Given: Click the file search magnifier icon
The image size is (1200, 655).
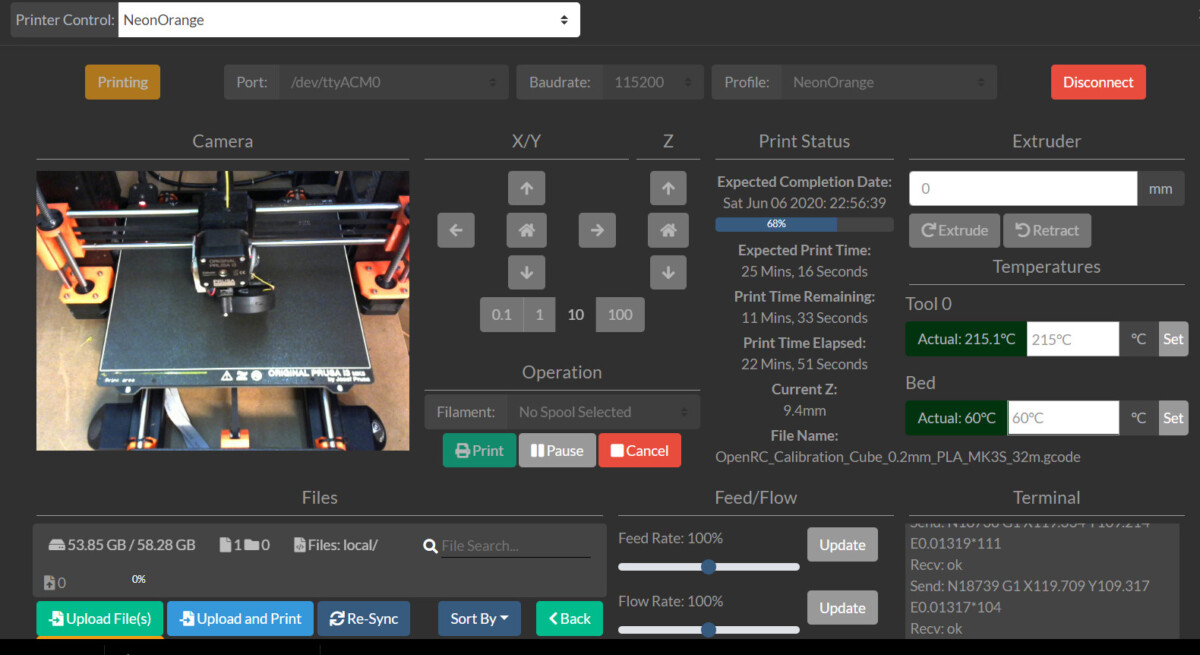Looking at the screenshot, I should [430, 546].
